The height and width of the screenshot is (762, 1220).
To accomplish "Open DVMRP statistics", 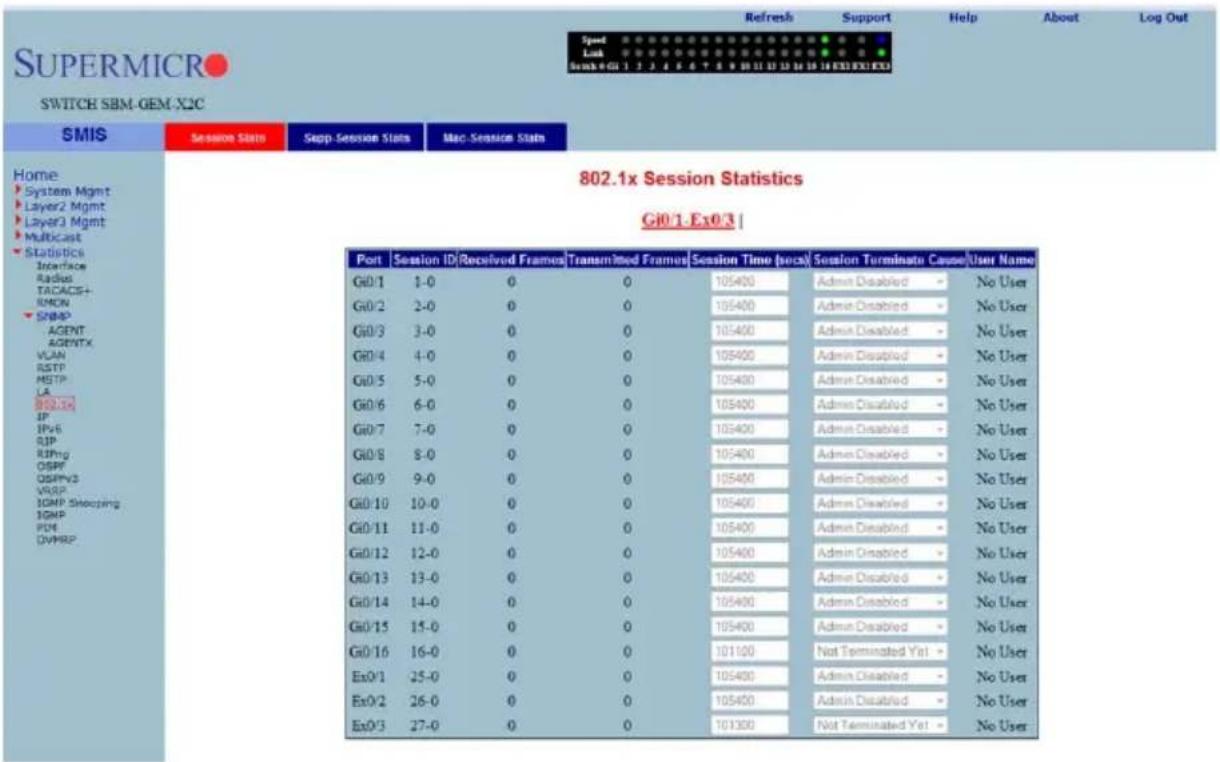I will (x=54, y=538).
